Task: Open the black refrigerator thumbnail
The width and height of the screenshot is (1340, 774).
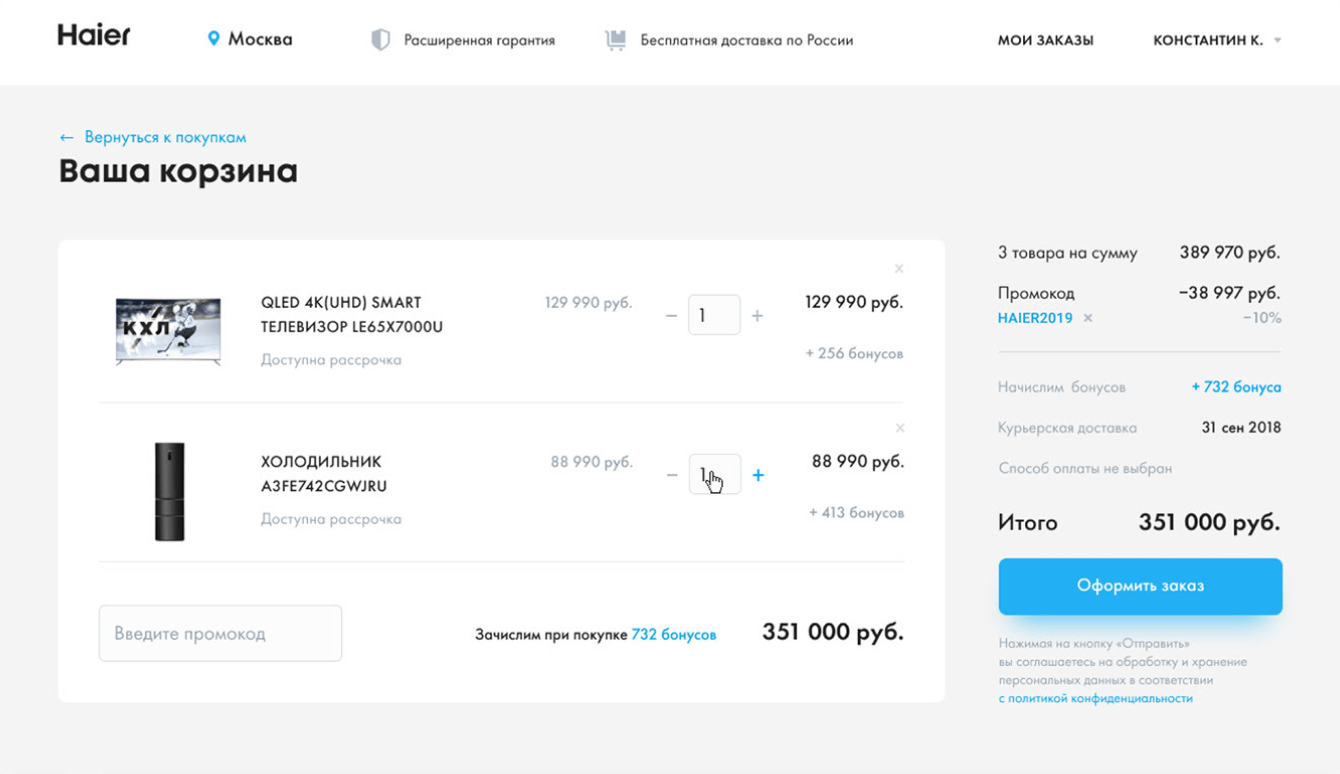Action: [170, 491]
